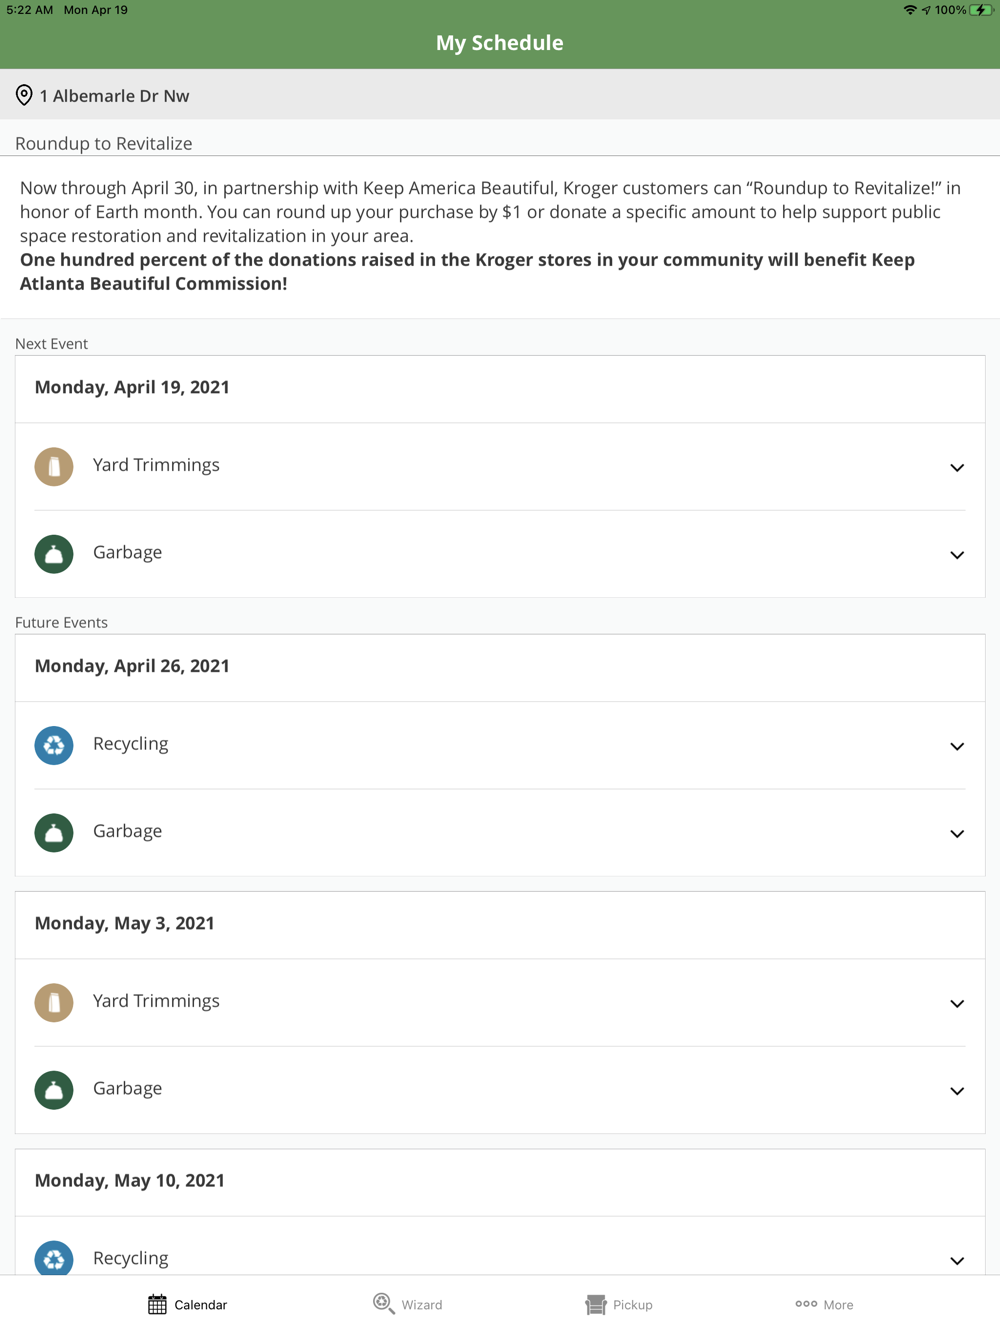The image size is (1000, 1334).
Task: Tap Garbage icon under April 26
Action: pos(54,832)
